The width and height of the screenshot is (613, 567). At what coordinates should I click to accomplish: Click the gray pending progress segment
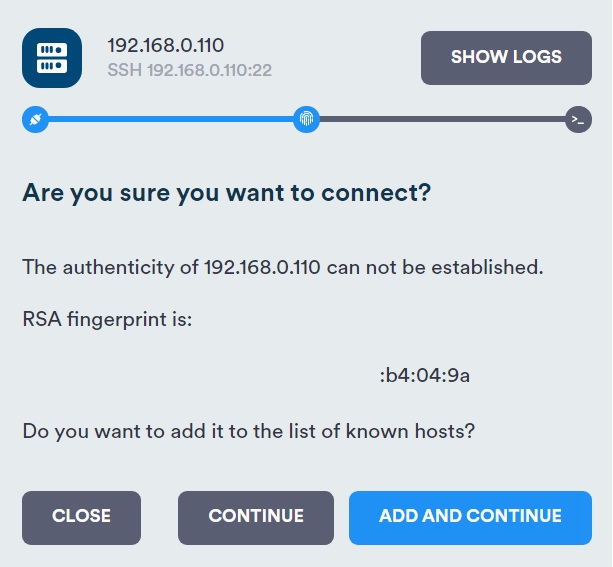[442, 120]
